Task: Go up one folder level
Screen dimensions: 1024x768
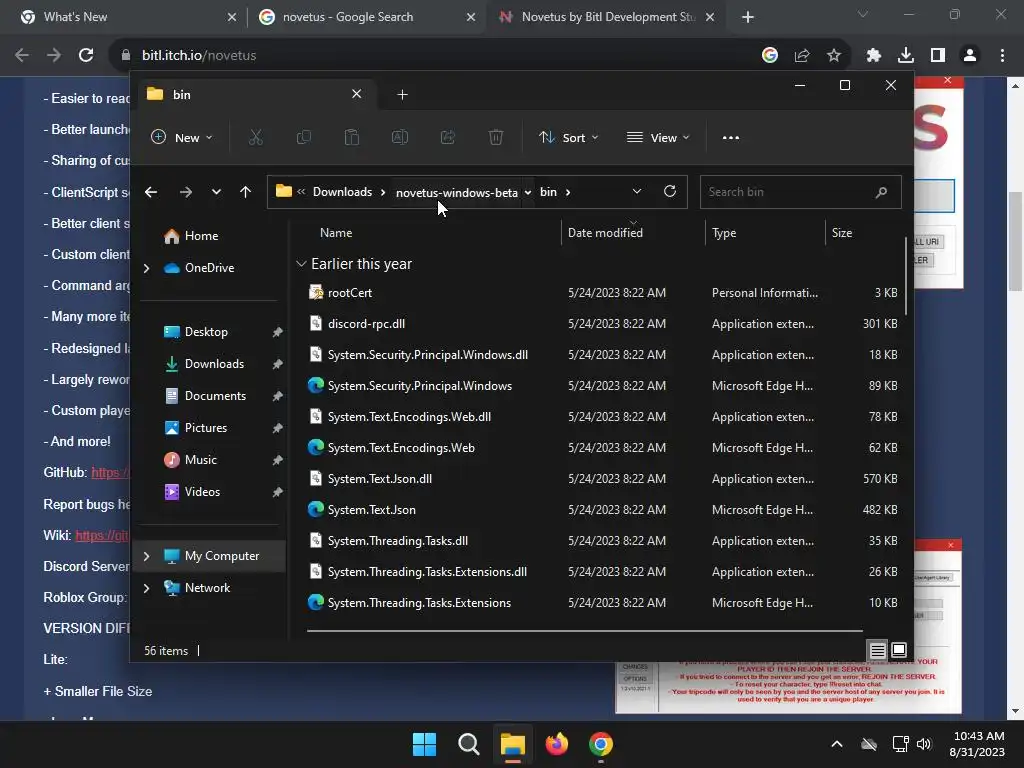Action: pos(246,192)
